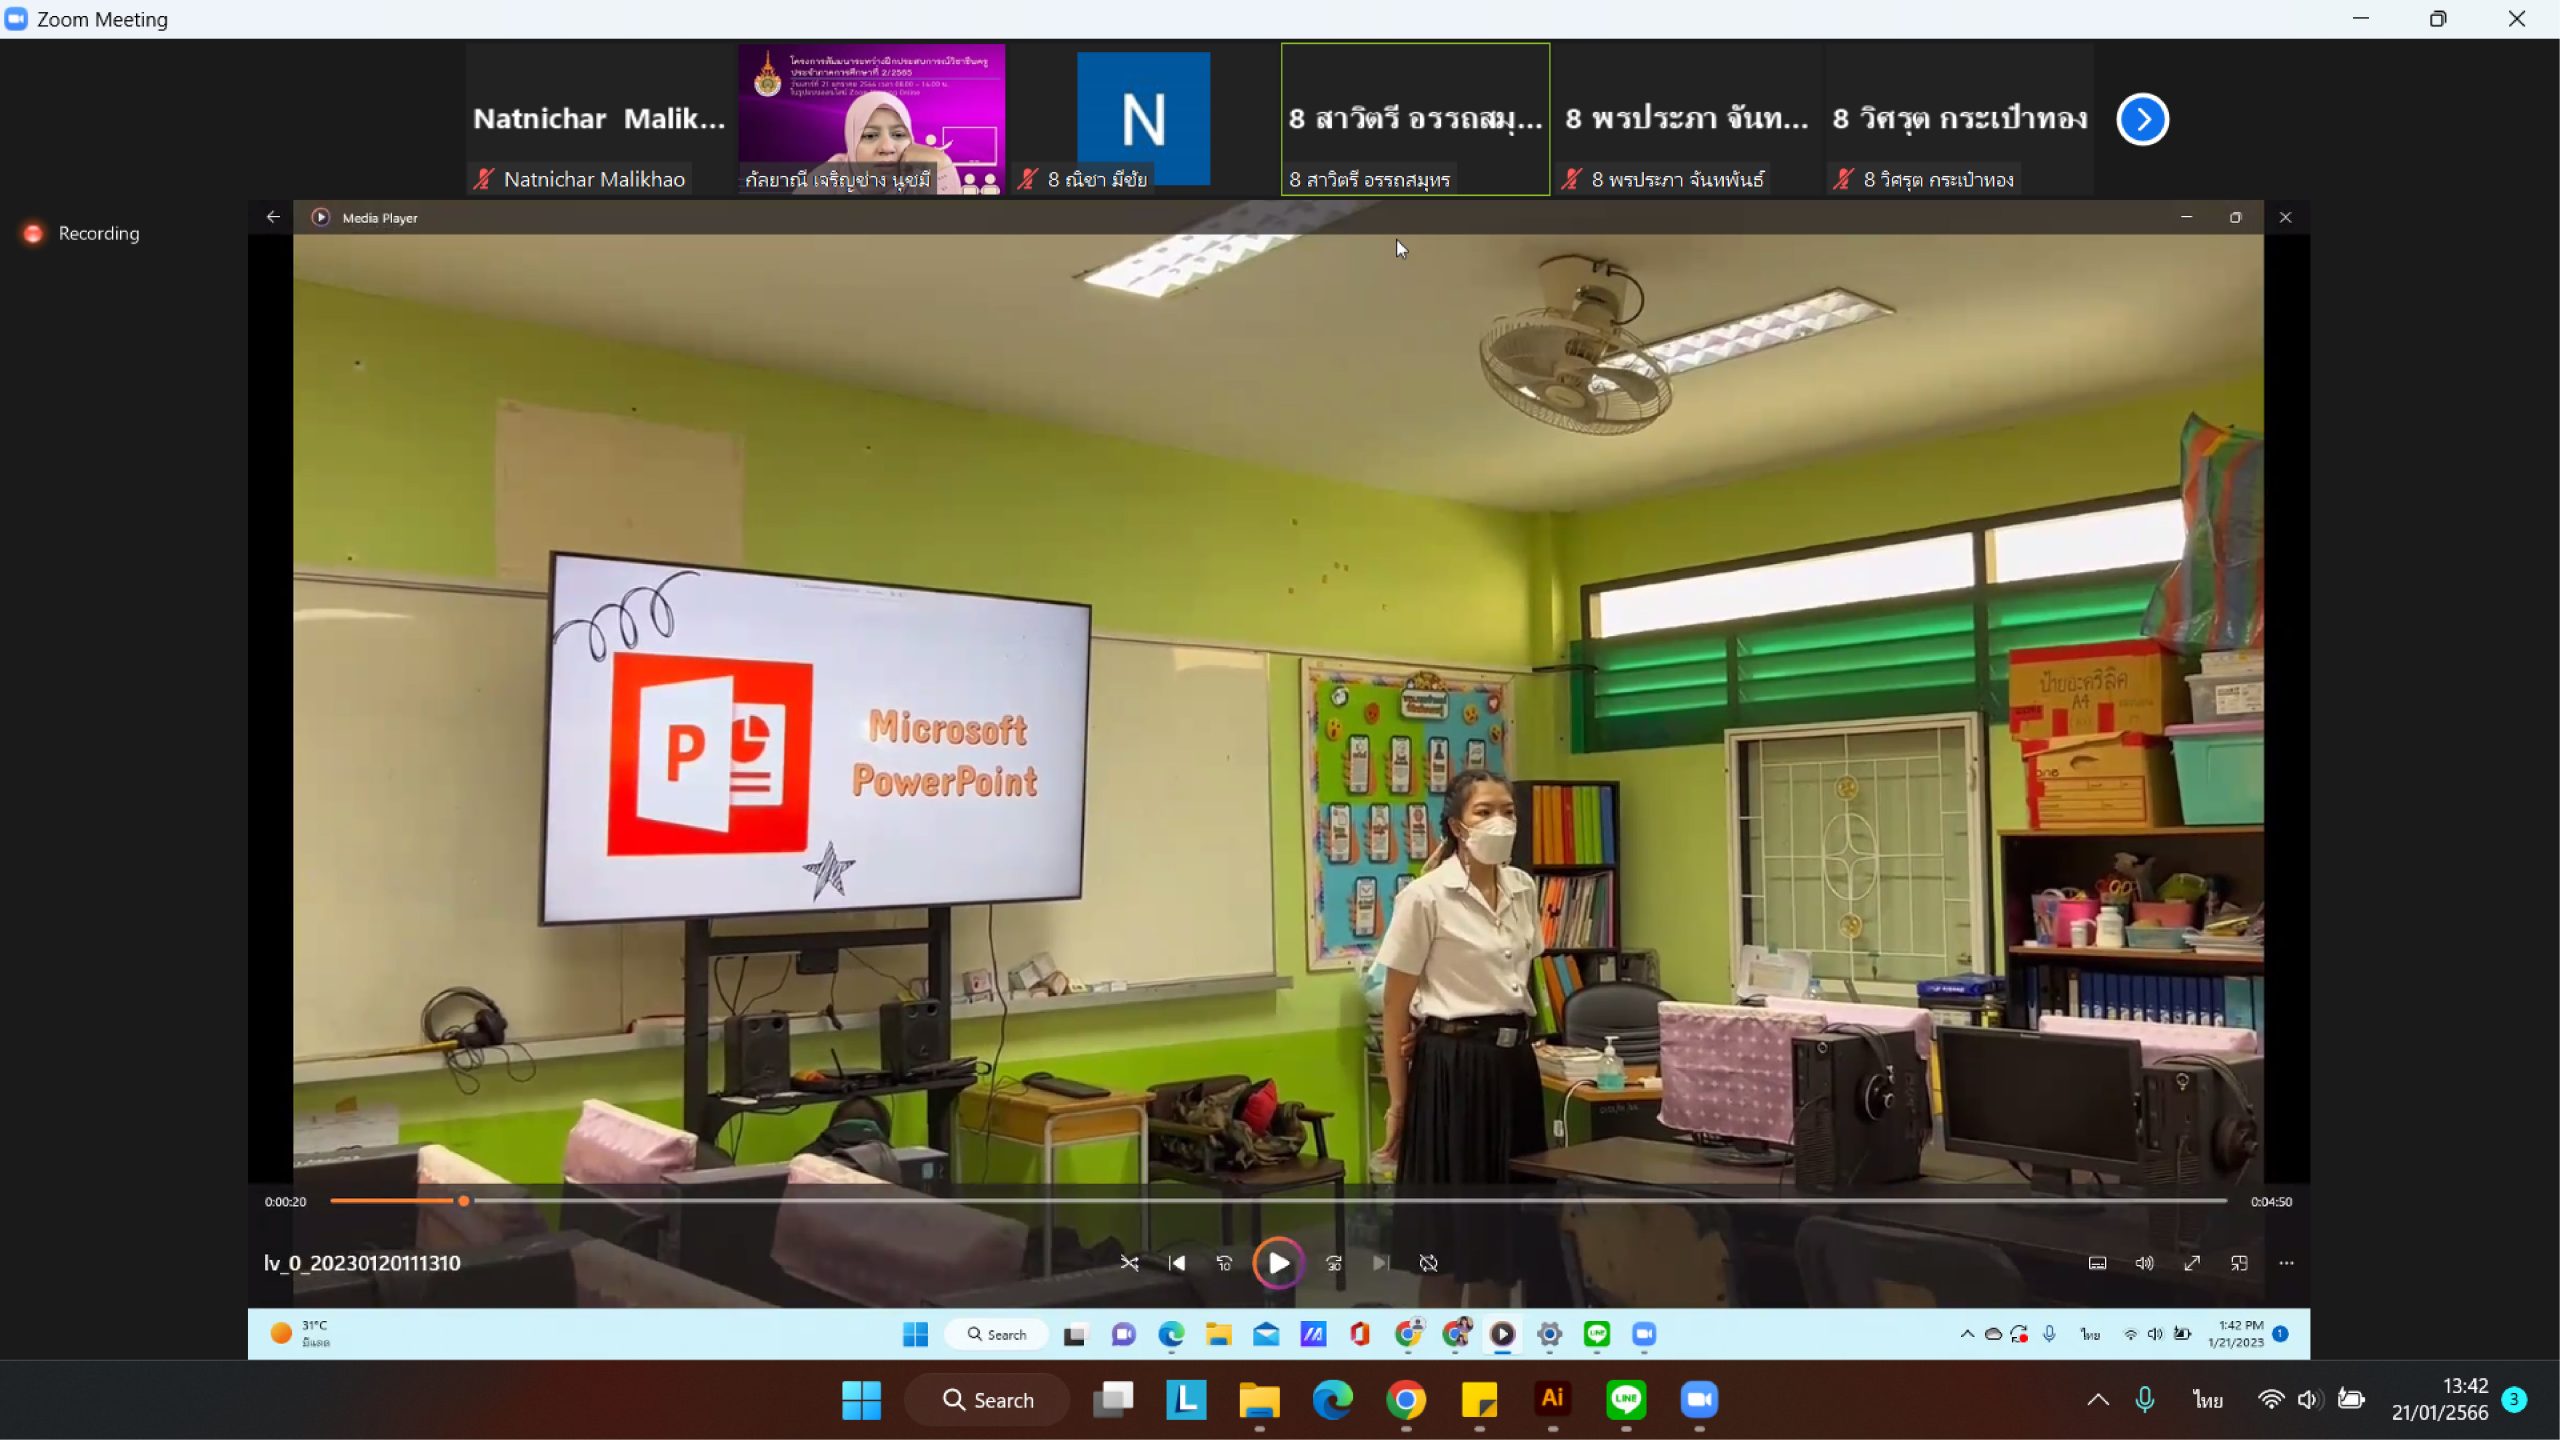Skip back 10 seconds in Media Player
Viewport: 2560px width, 1440px height.
pos(1224,1263)
